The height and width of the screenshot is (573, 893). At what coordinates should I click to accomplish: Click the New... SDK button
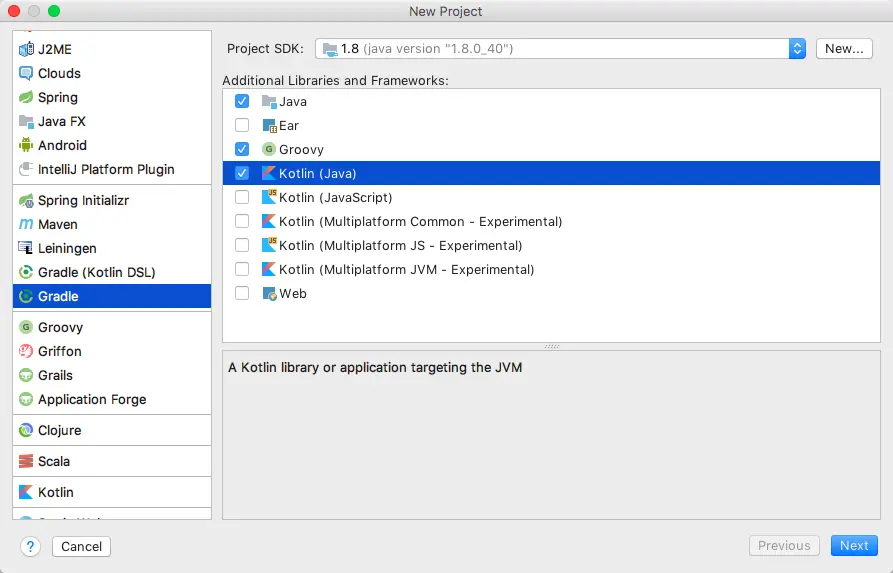[x=844, y=49]
